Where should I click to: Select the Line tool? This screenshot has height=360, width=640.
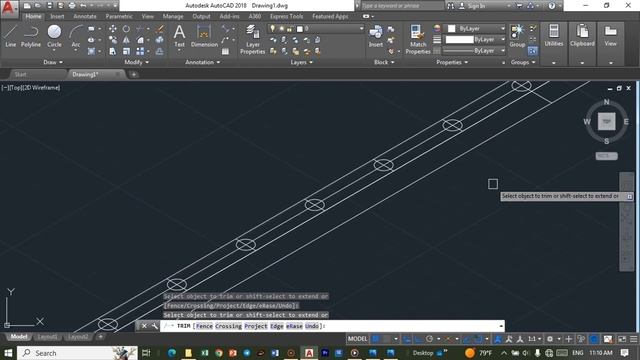coord(11,36)
